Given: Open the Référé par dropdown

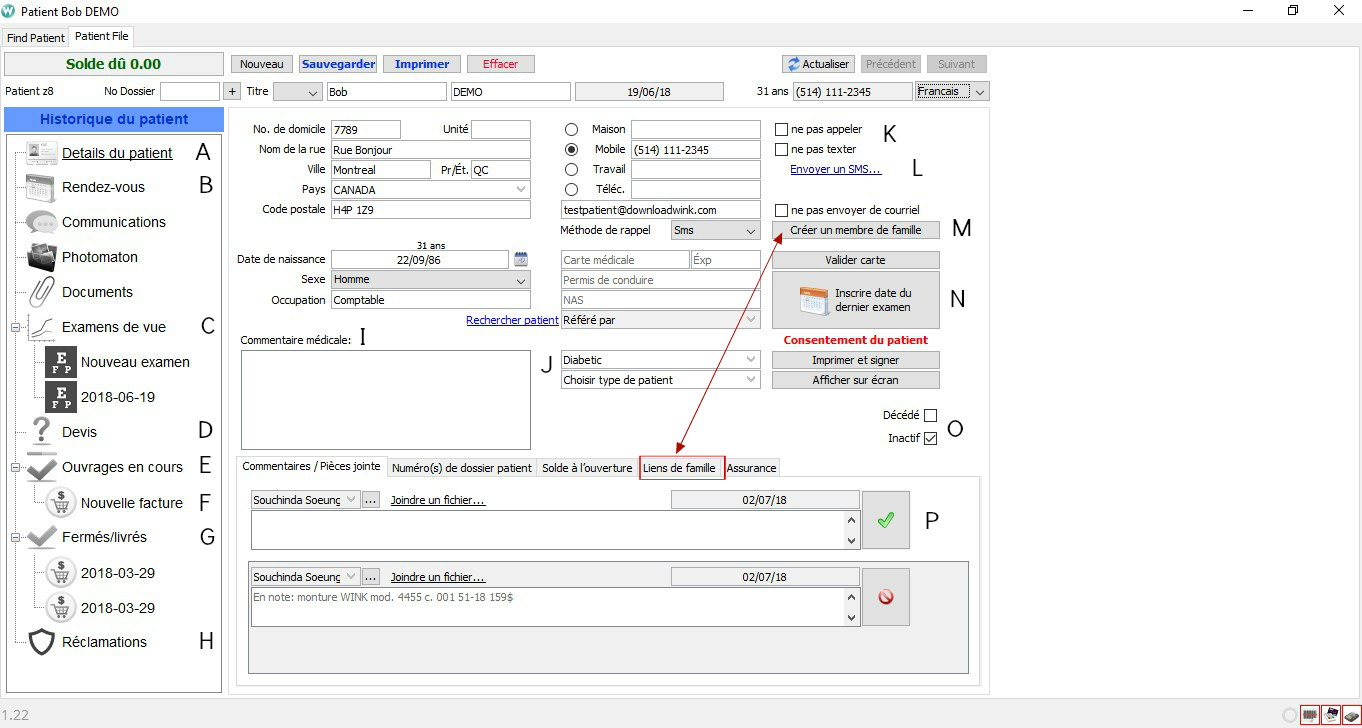Looking at the screenshot, I should pyautogui.click(x=661, y=320).
